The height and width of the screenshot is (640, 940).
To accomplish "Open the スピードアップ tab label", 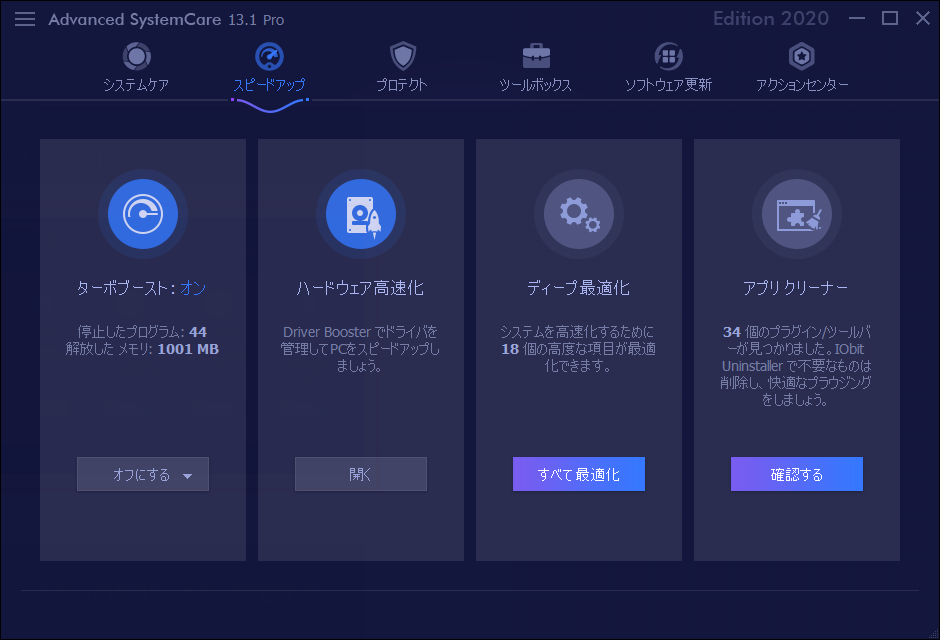I will 269,85.
